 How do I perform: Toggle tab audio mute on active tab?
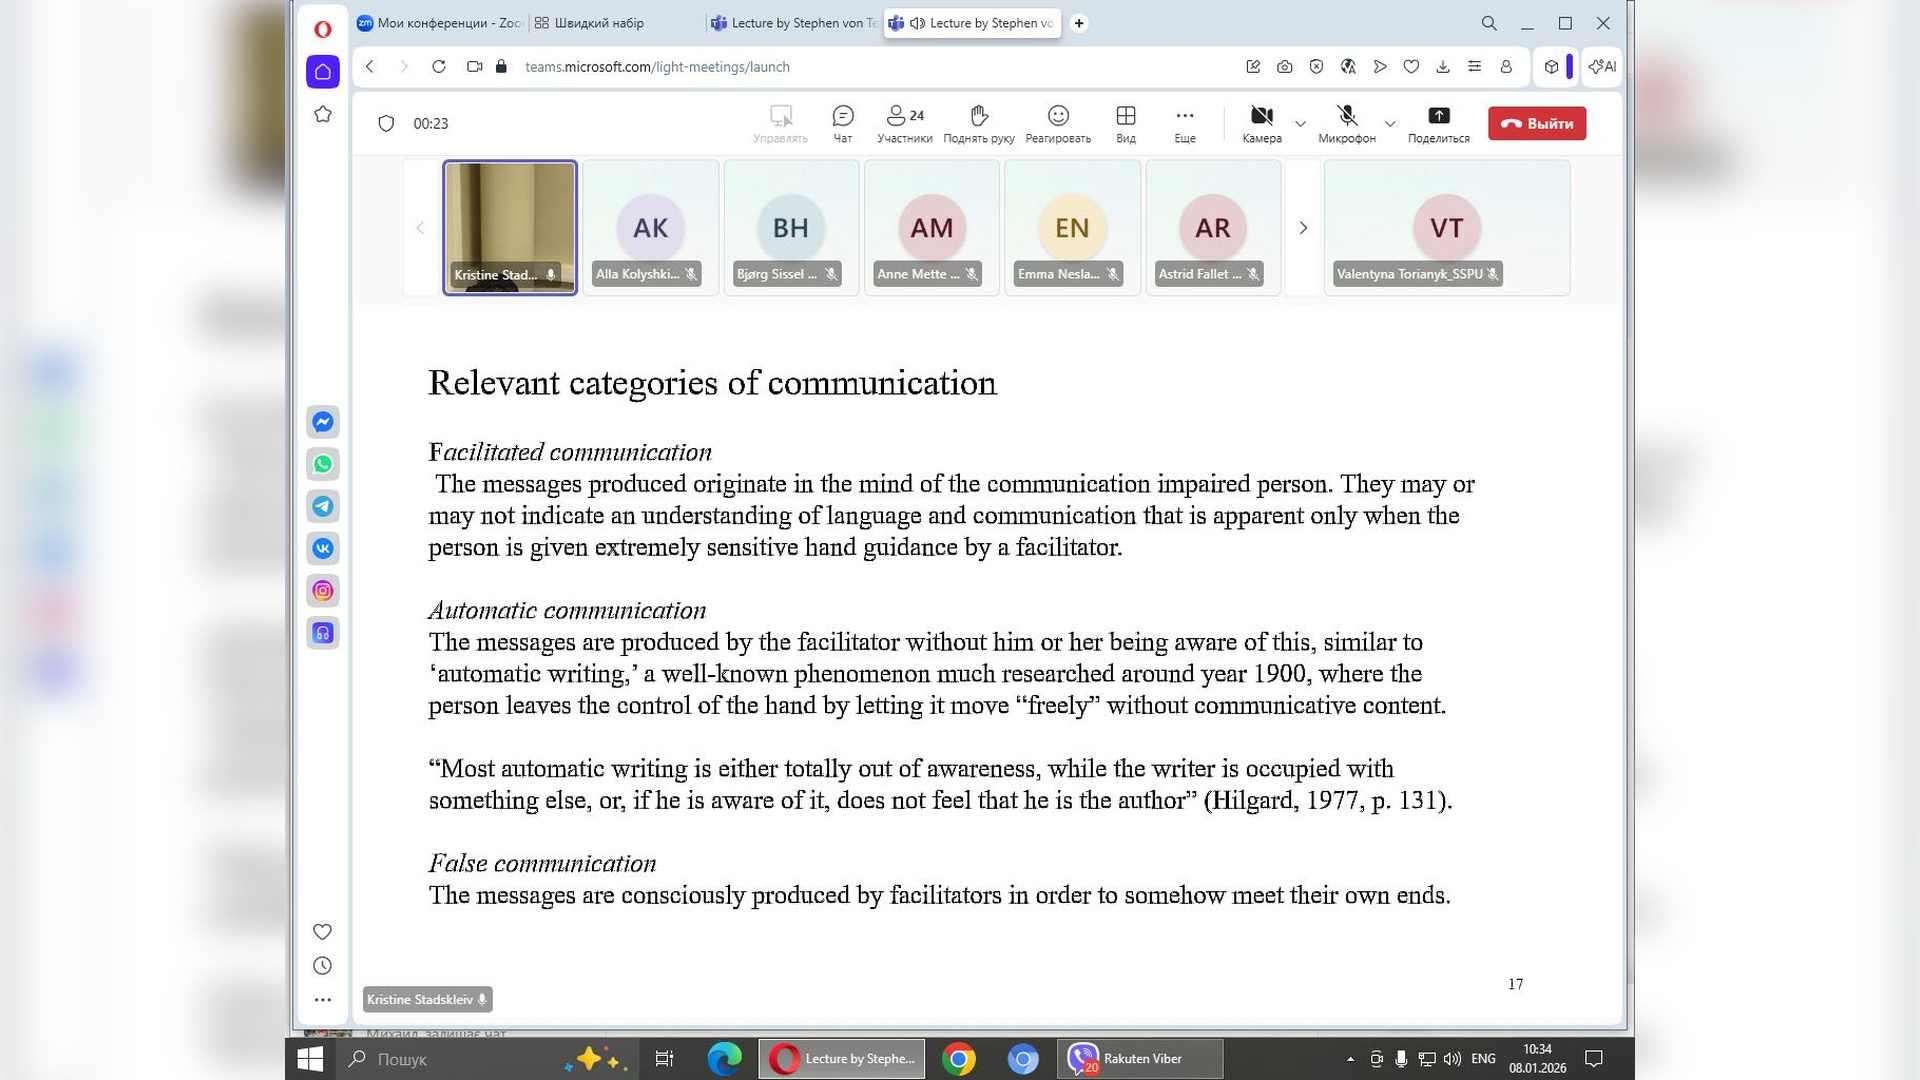point(917,23)
